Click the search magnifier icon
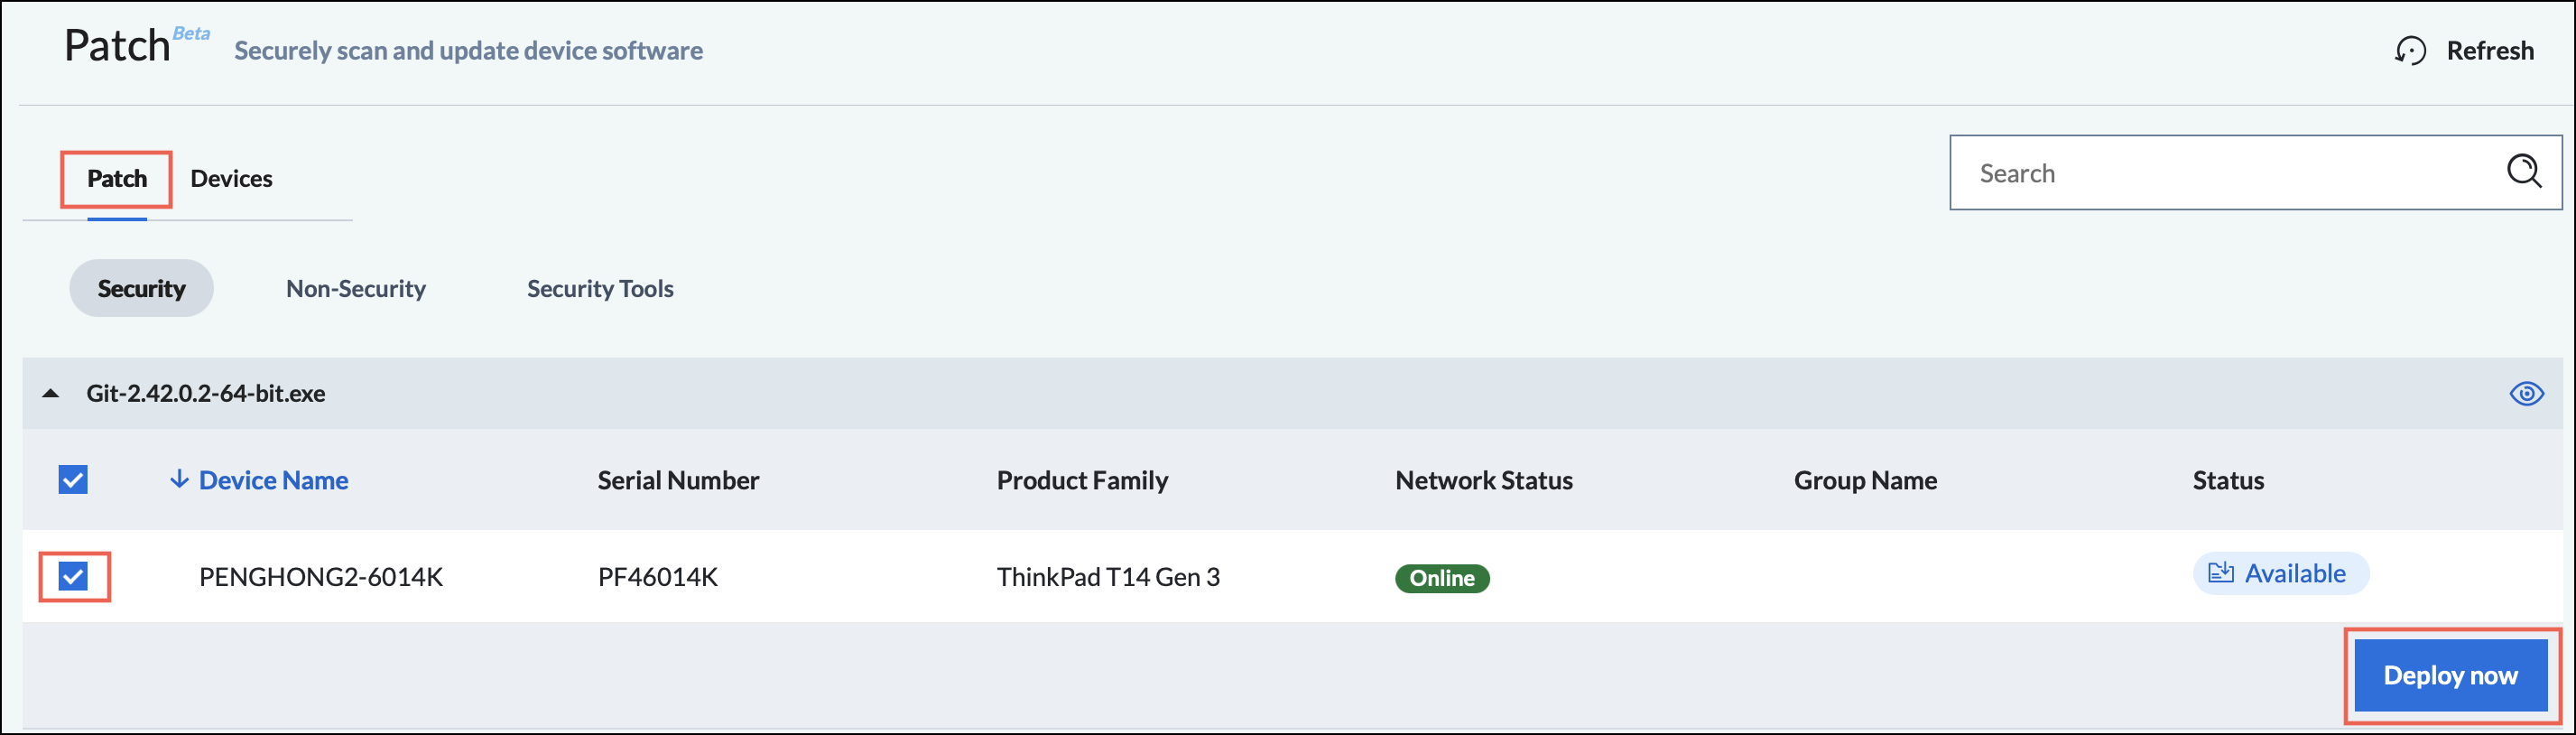Image resolution: width=2576 pixels, height=735 pixels. point(2524,171)
